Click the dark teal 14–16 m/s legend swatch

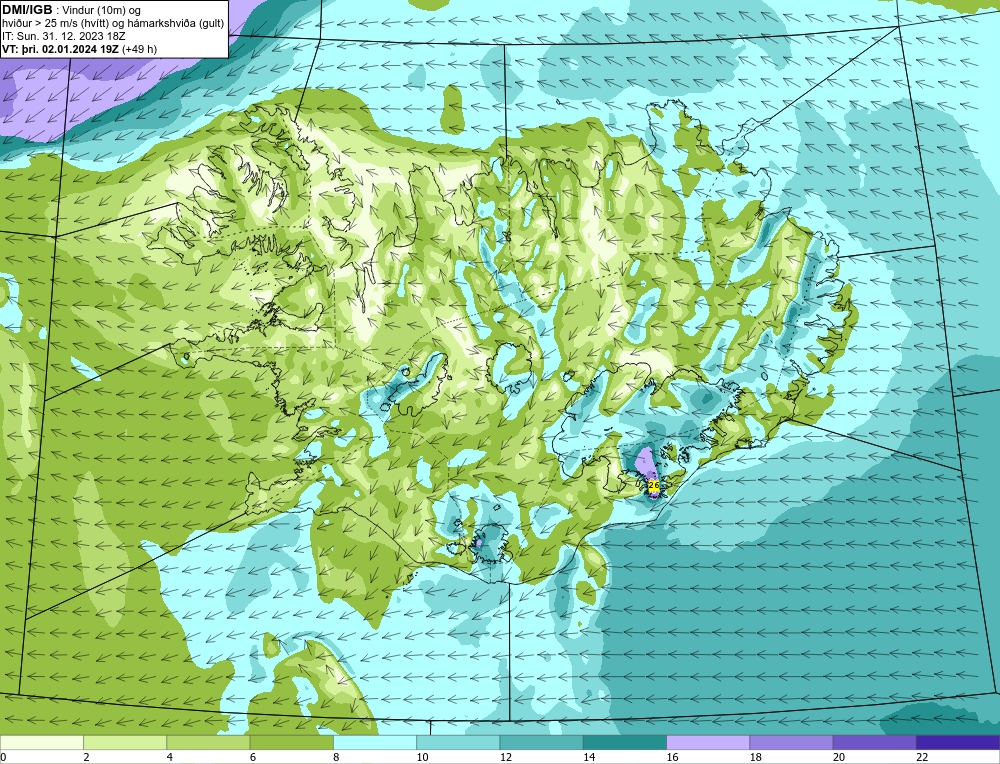click(x=625, y=742)
